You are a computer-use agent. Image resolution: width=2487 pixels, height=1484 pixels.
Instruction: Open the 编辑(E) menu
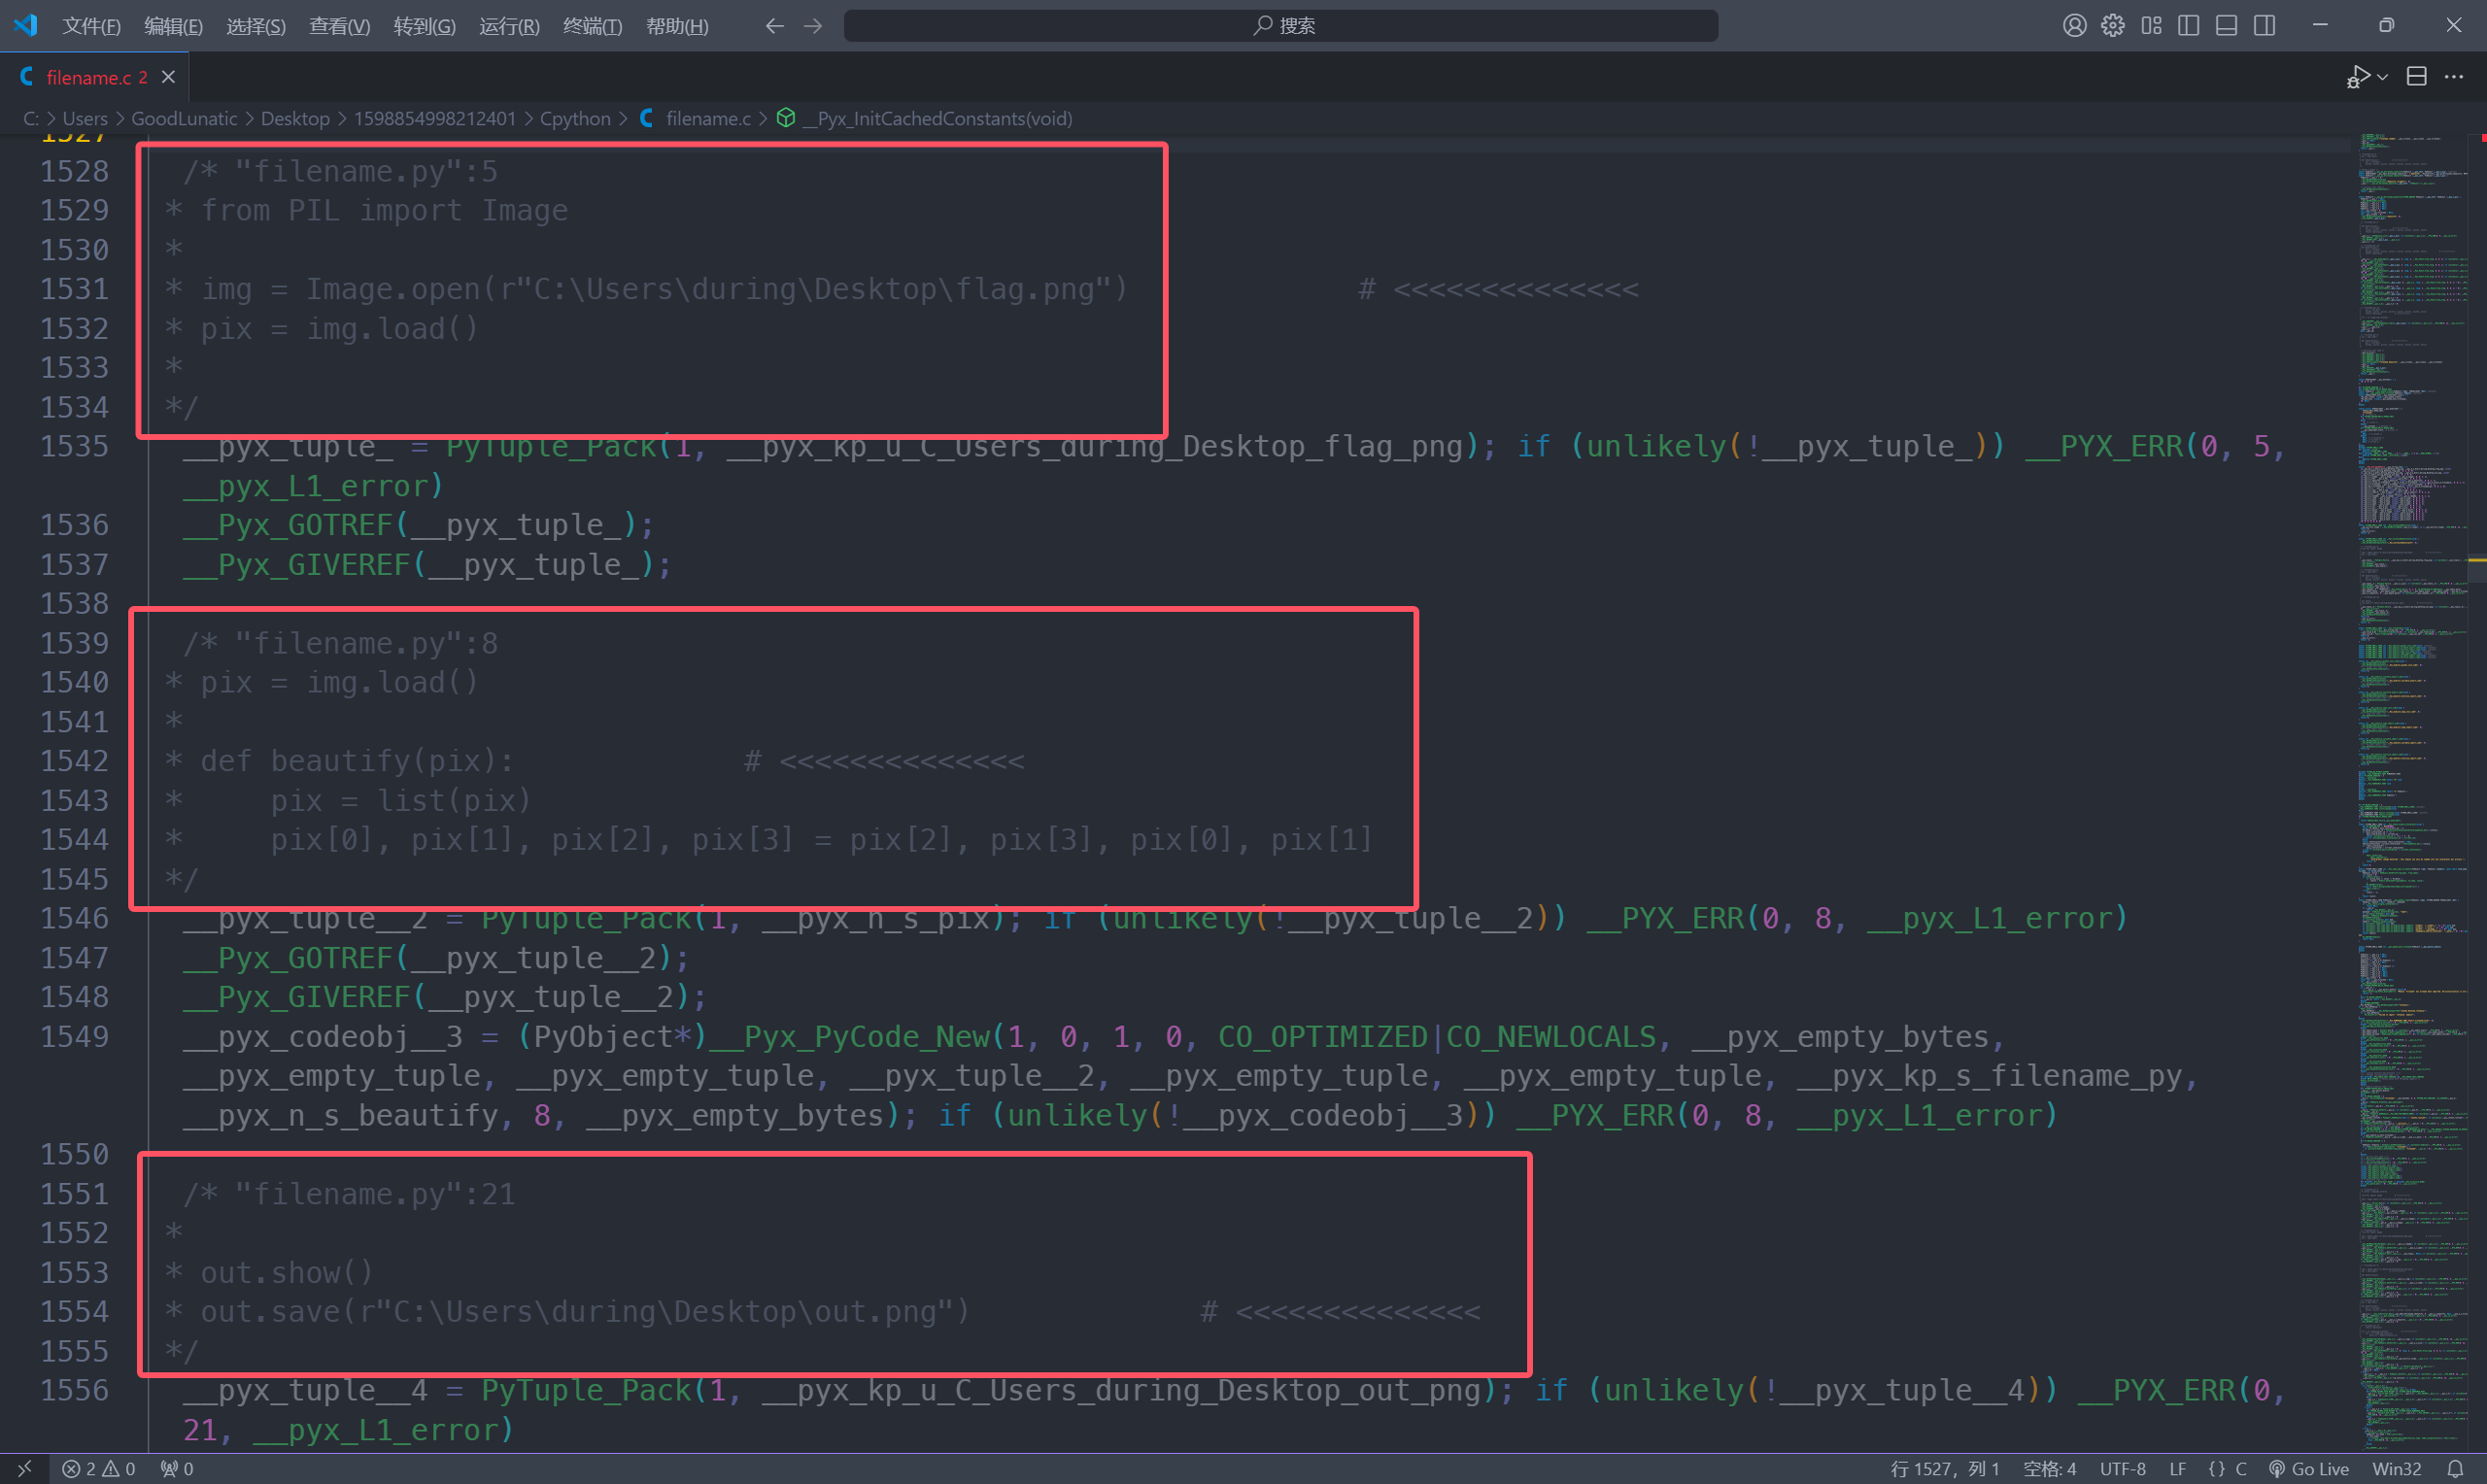(x=173, y=26)
